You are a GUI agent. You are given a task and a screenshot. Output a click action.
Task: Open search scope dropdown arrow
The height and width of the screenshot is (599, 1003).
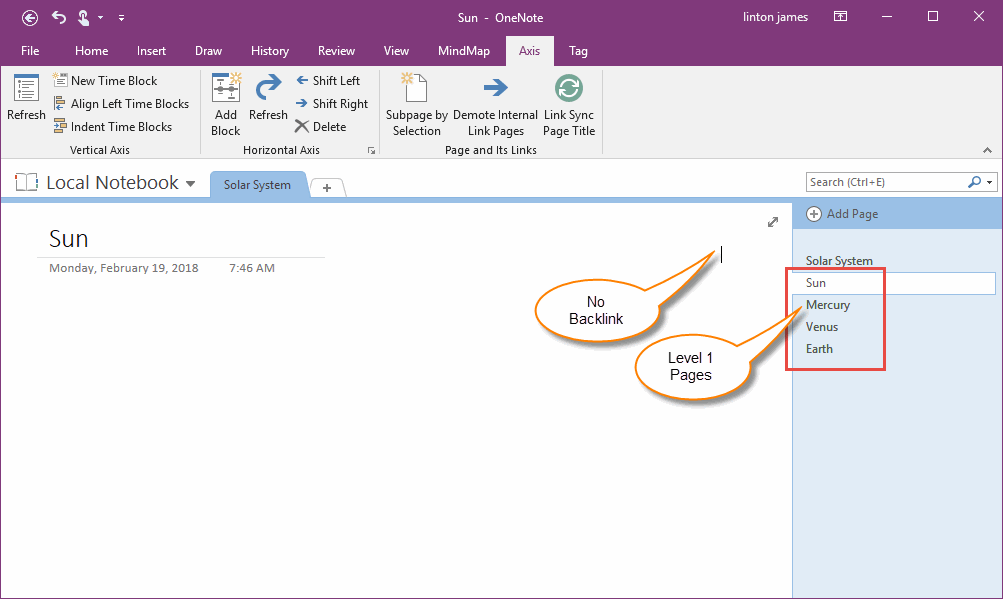990,182
